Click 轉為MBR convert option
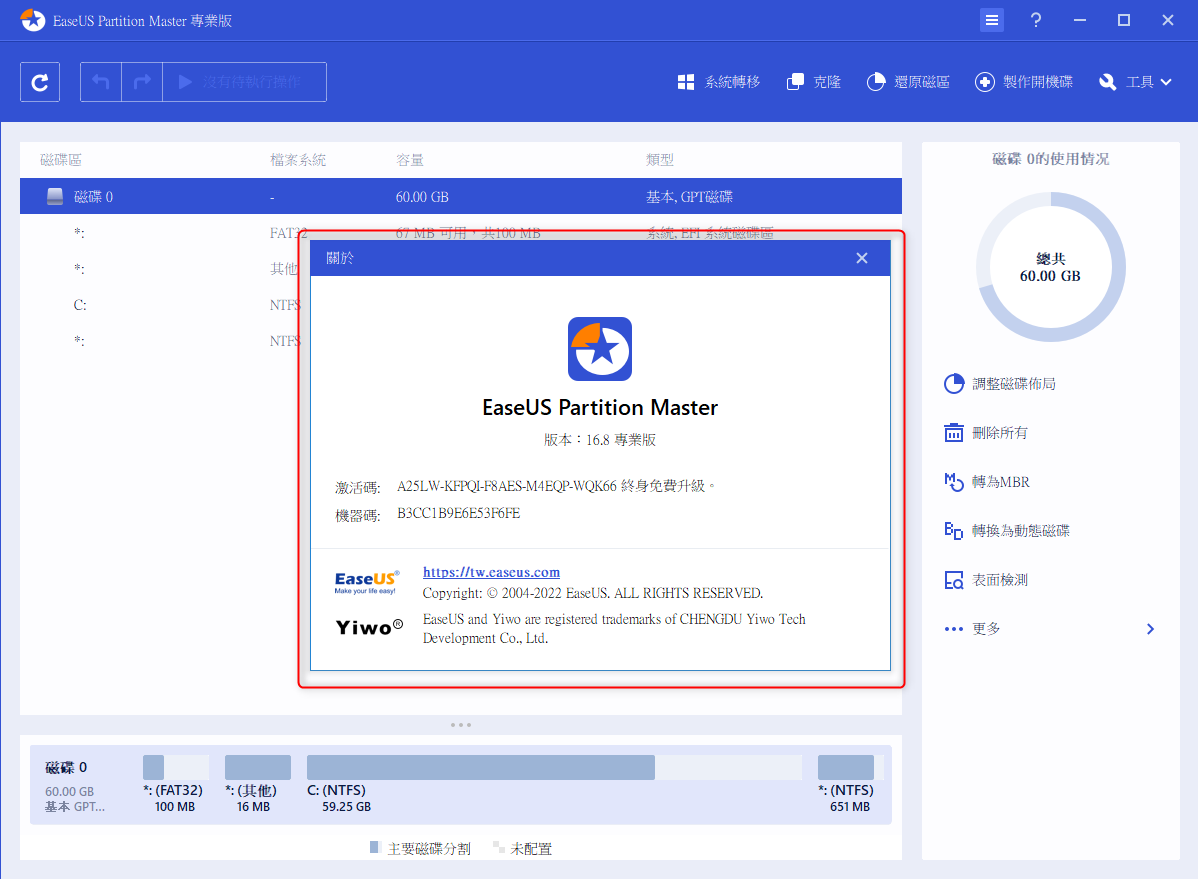This screenshot has height=879, width=1198. coord(987,482)
